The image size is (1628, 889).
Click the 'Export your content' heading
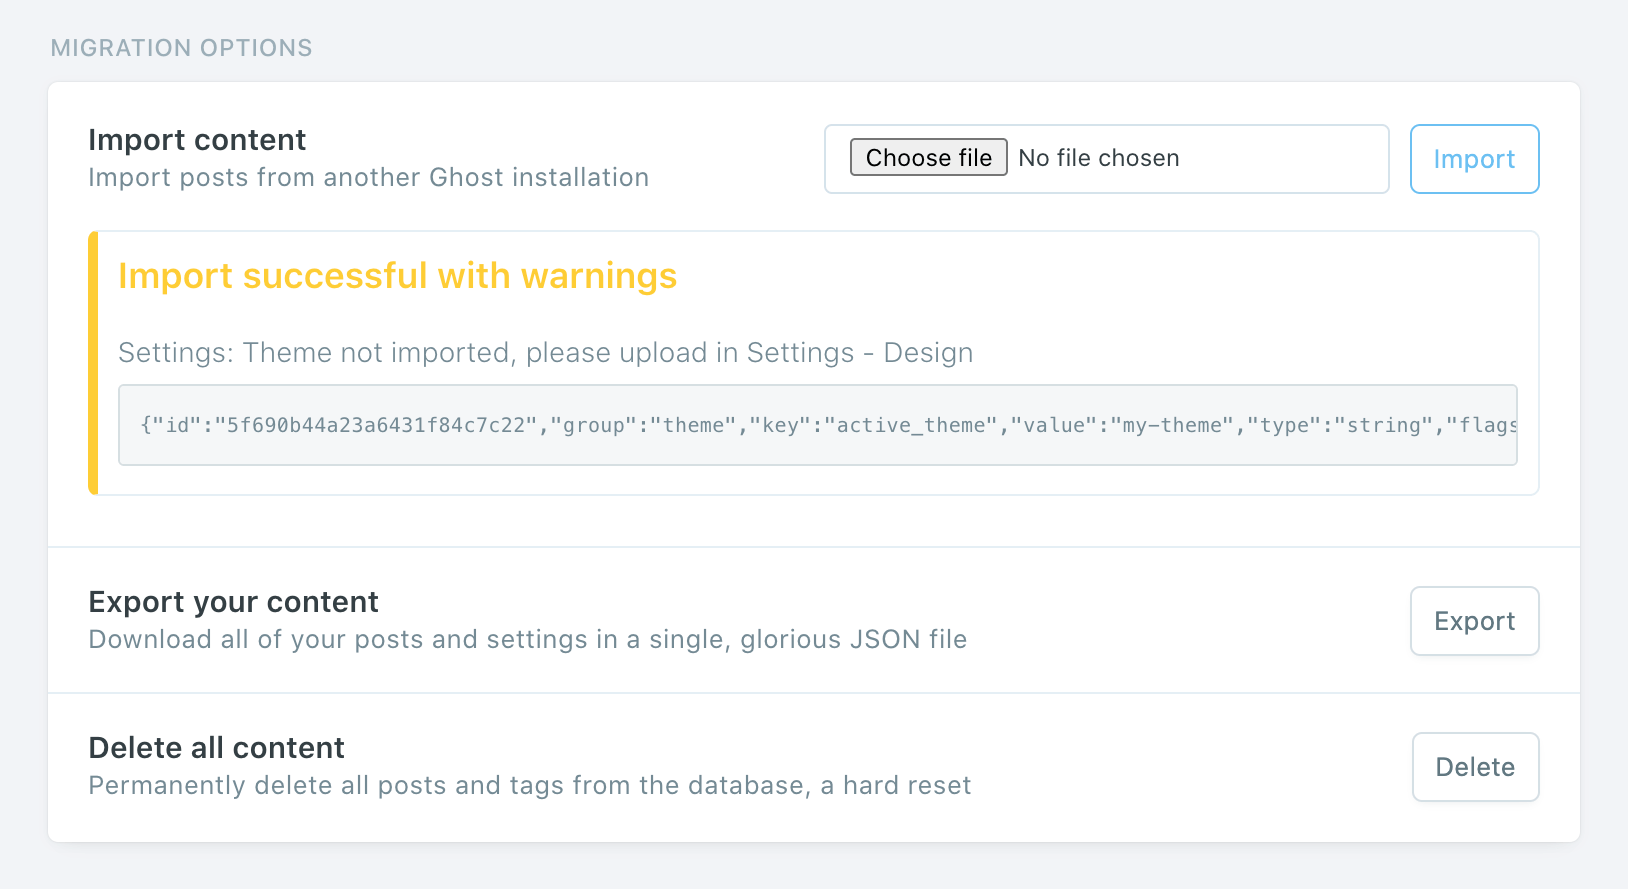pos(233,602)
